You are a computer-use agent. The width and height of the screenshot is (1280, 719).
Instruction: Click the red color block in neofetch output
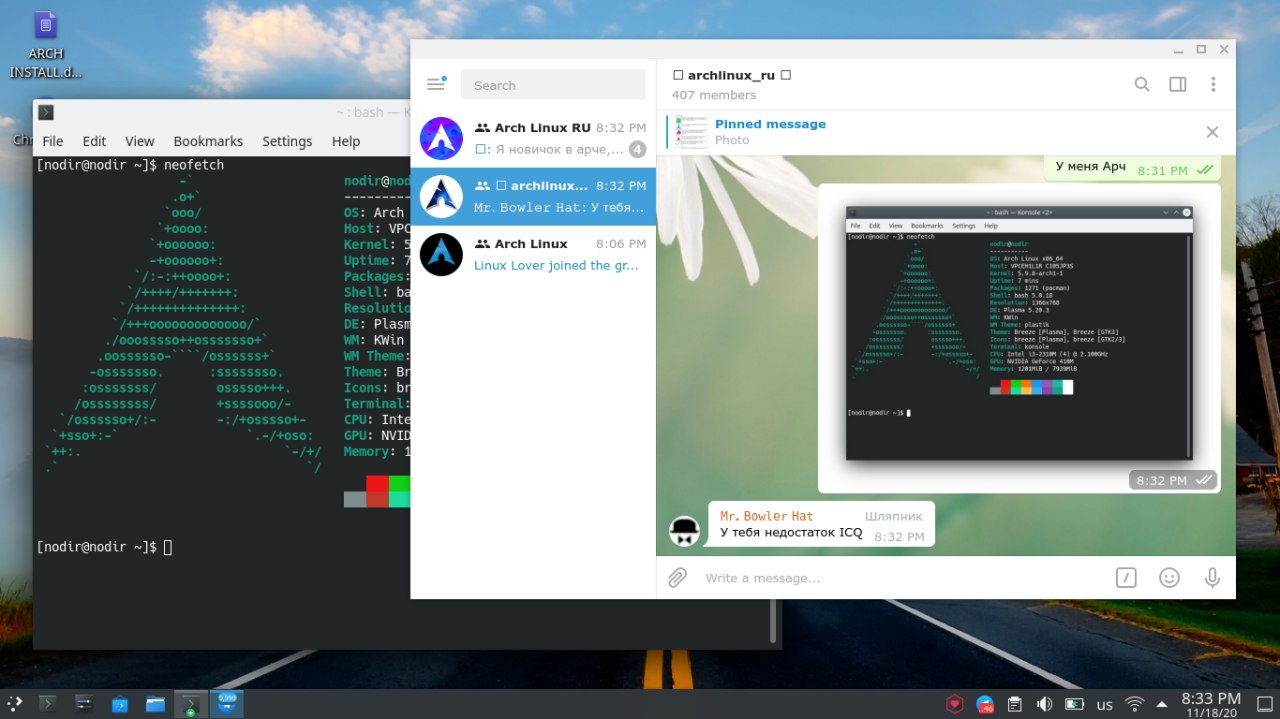click(377, 483)
